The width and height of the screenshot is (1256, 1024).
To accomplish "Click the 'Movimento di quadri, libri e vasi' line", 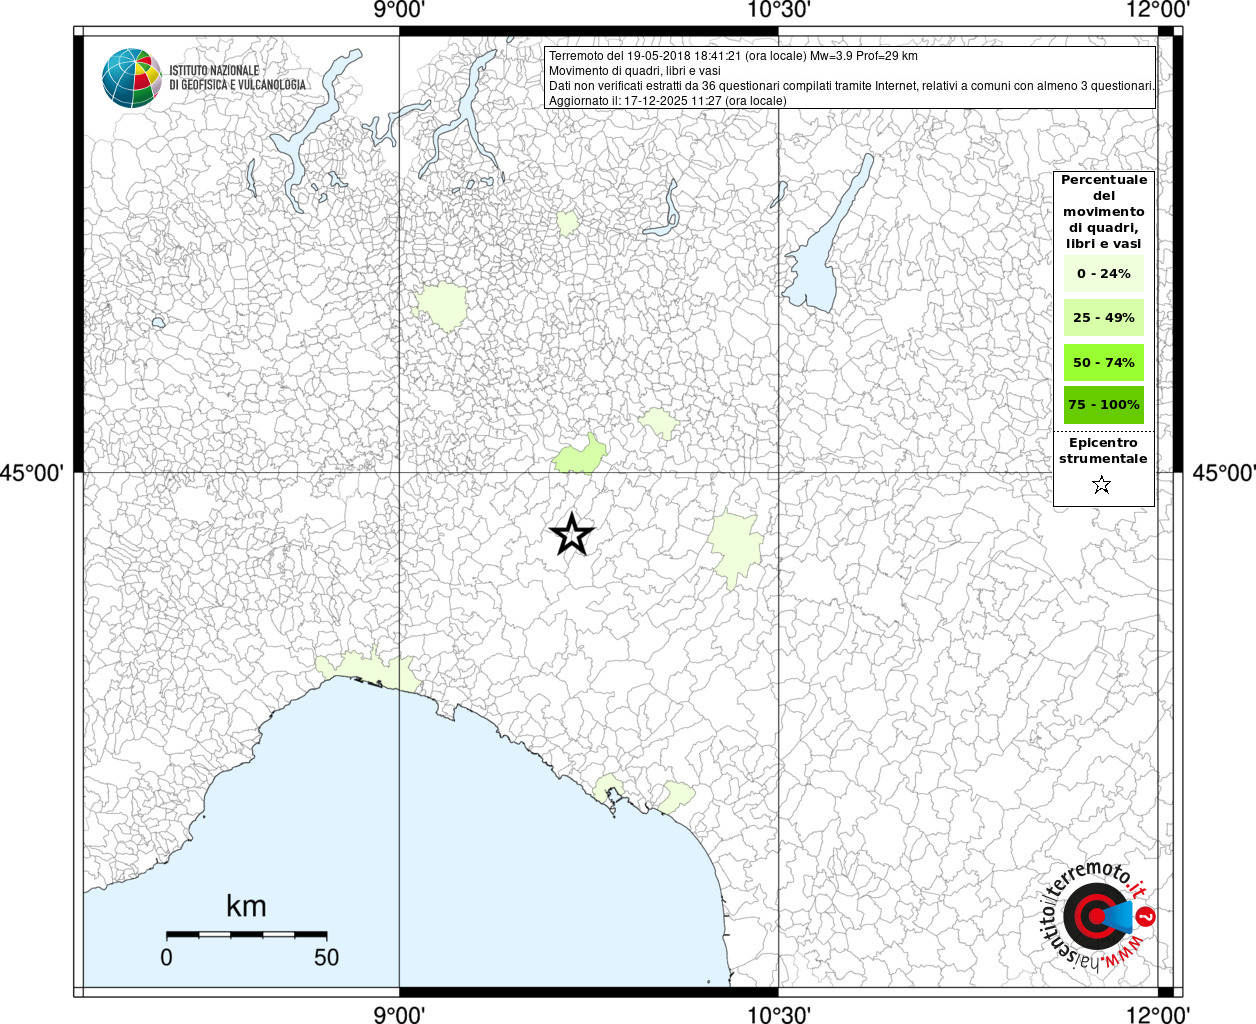I will [x=635, y=71].
